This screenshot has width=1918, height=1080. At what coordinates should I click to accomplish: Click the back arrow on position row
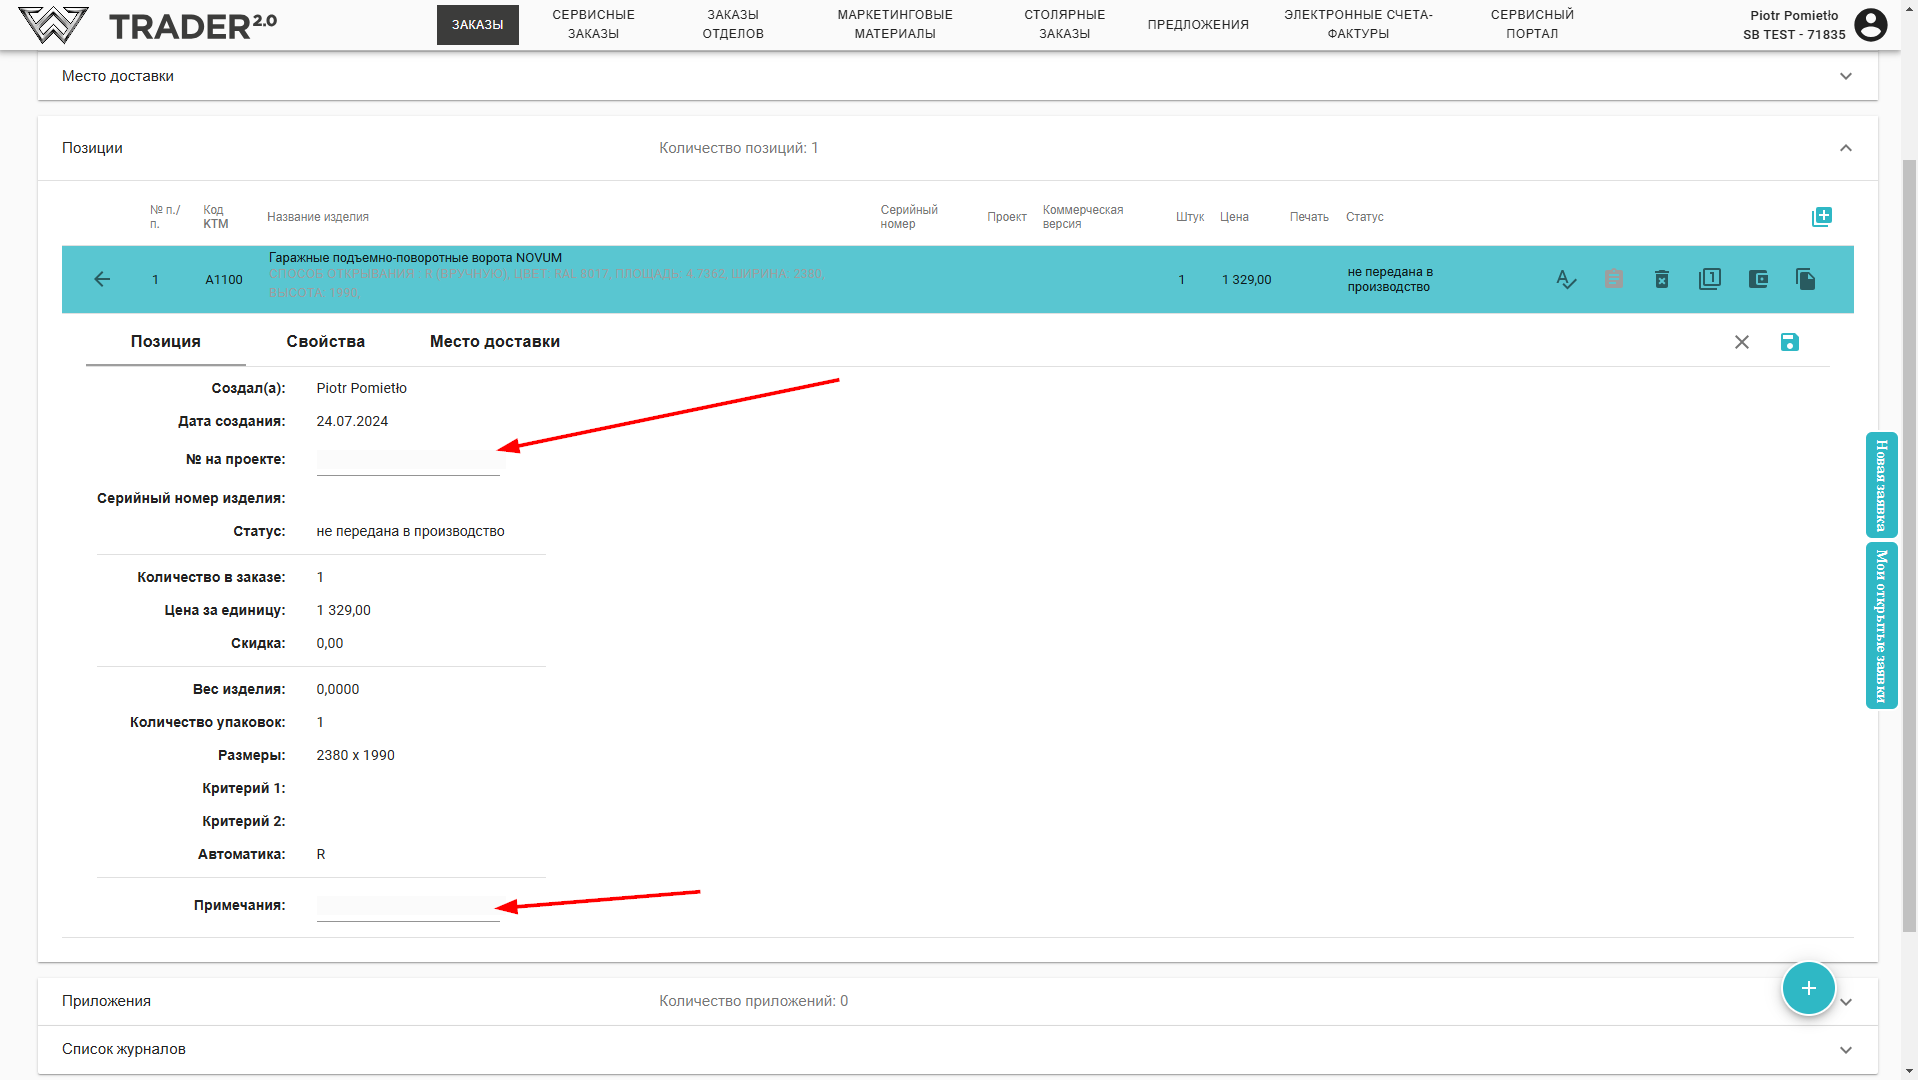(102, 280)
